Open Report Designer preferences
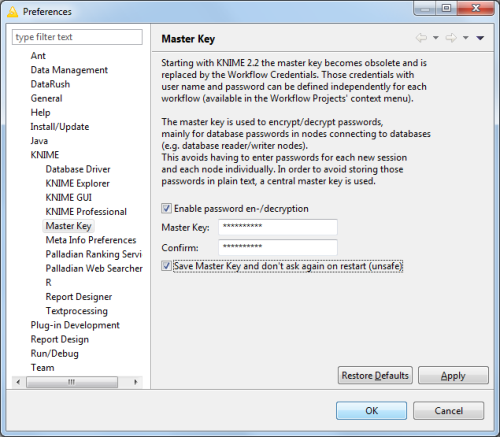The width and height of the screenshot is (500, 437). point(79,297)
